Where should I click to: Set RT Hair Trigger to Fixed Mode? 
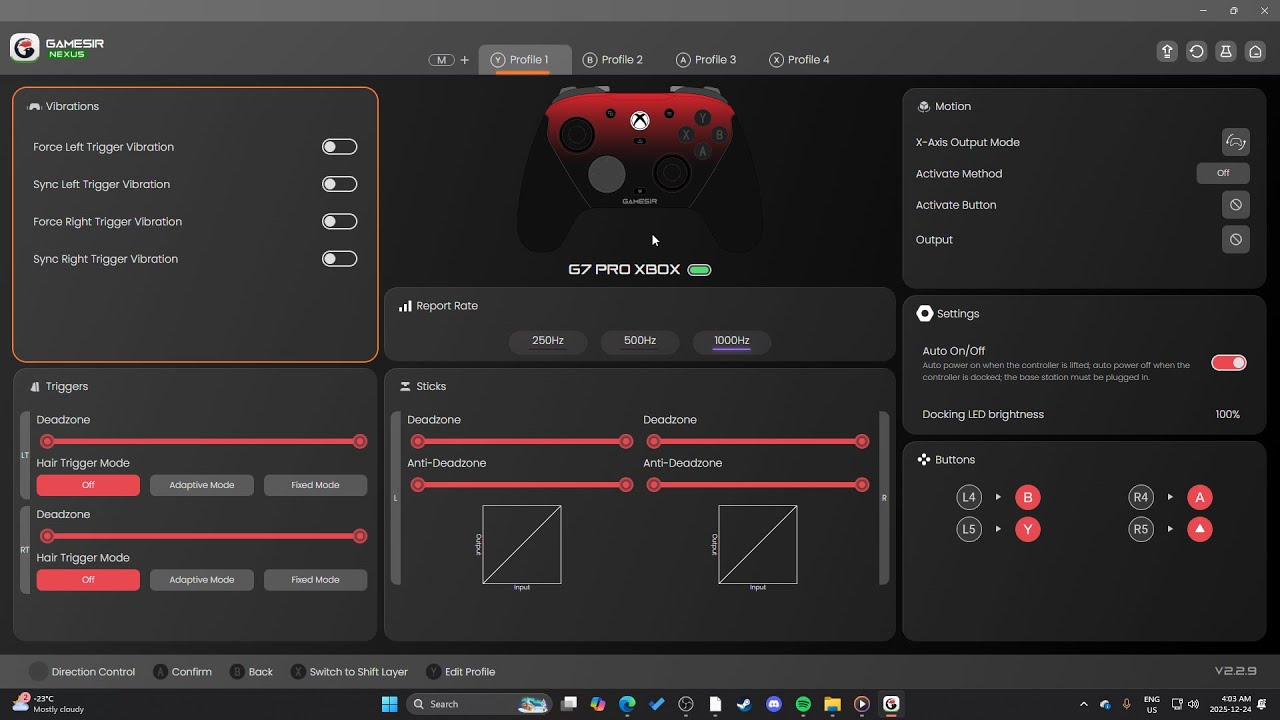coord(315,580)
